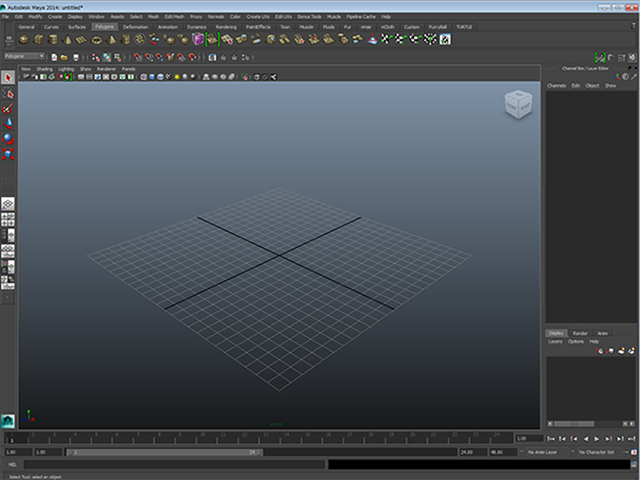Go to end of playback range
Viewport: 640px width, 480px height.
point(631,439)
